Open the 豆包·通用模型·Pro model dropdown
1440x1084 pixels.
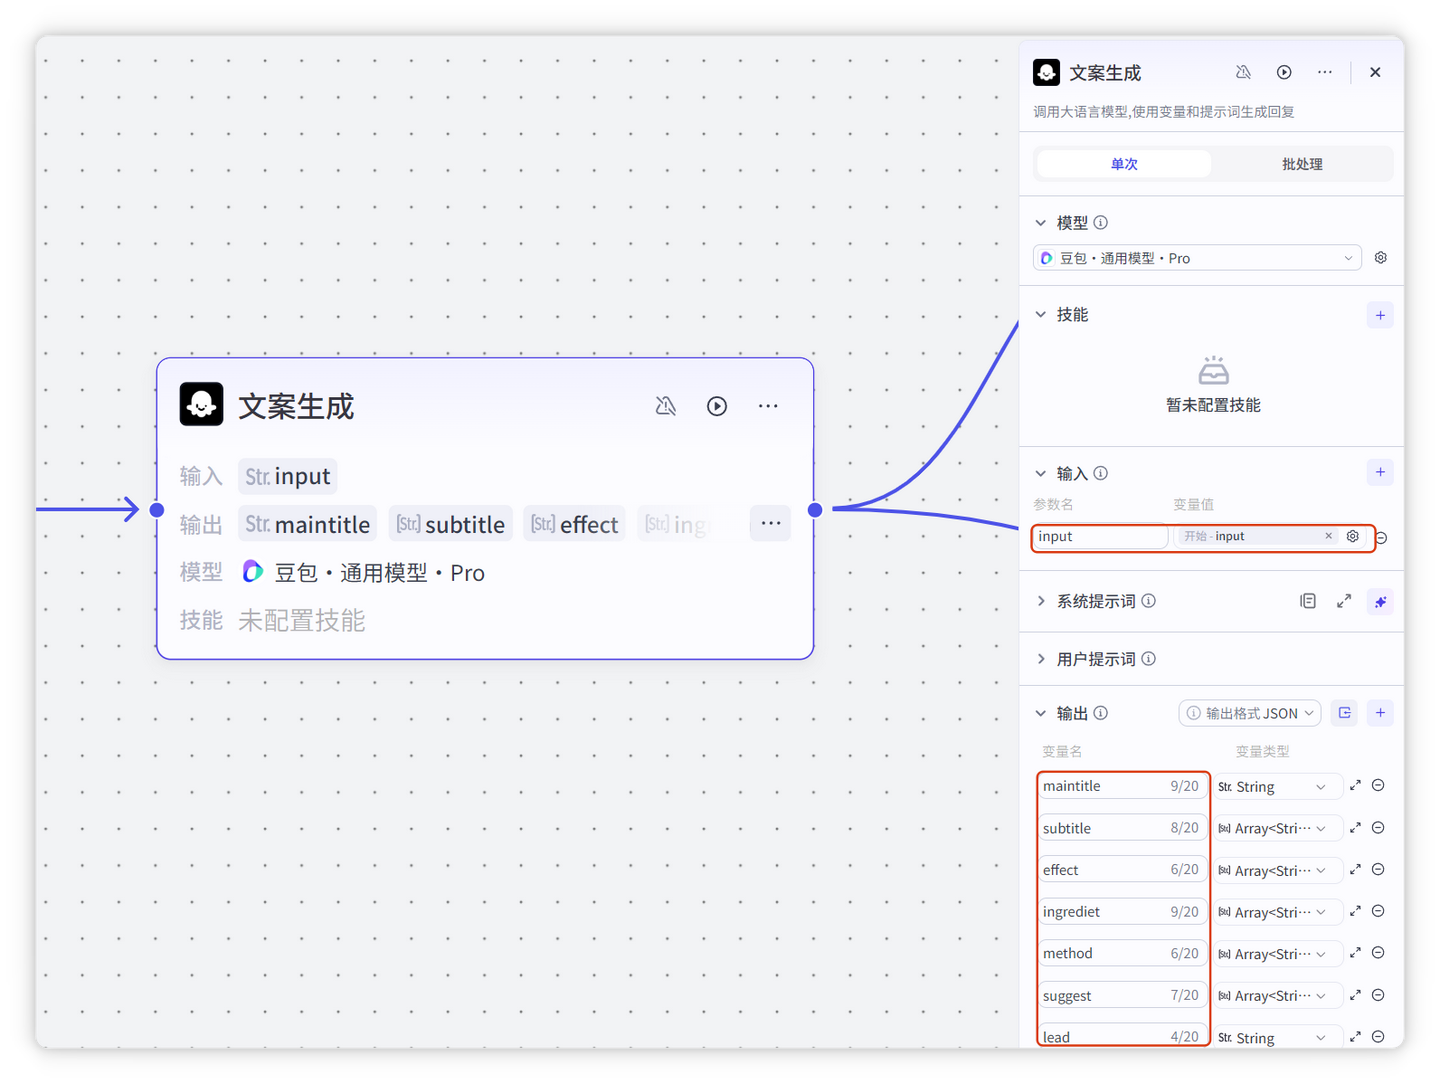tap(1197, 258)
